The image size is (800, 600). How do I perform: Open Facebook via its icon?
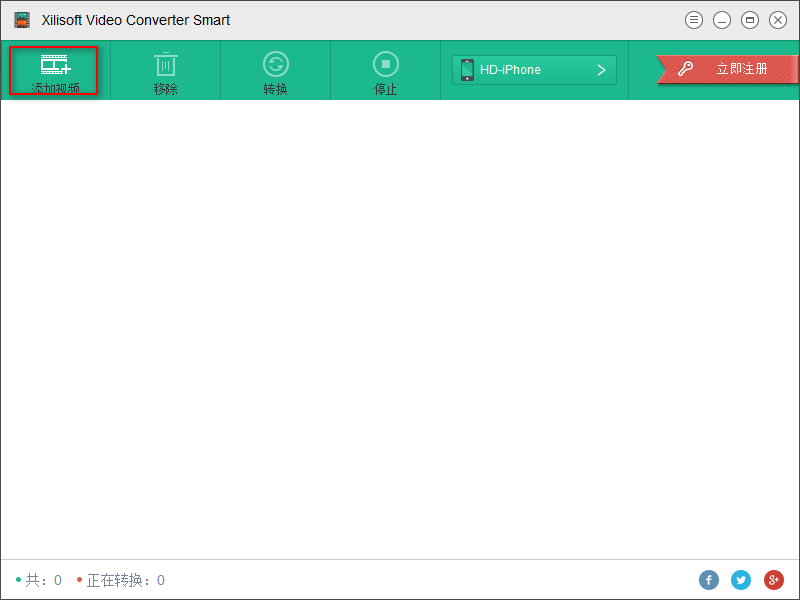point(709,580)
